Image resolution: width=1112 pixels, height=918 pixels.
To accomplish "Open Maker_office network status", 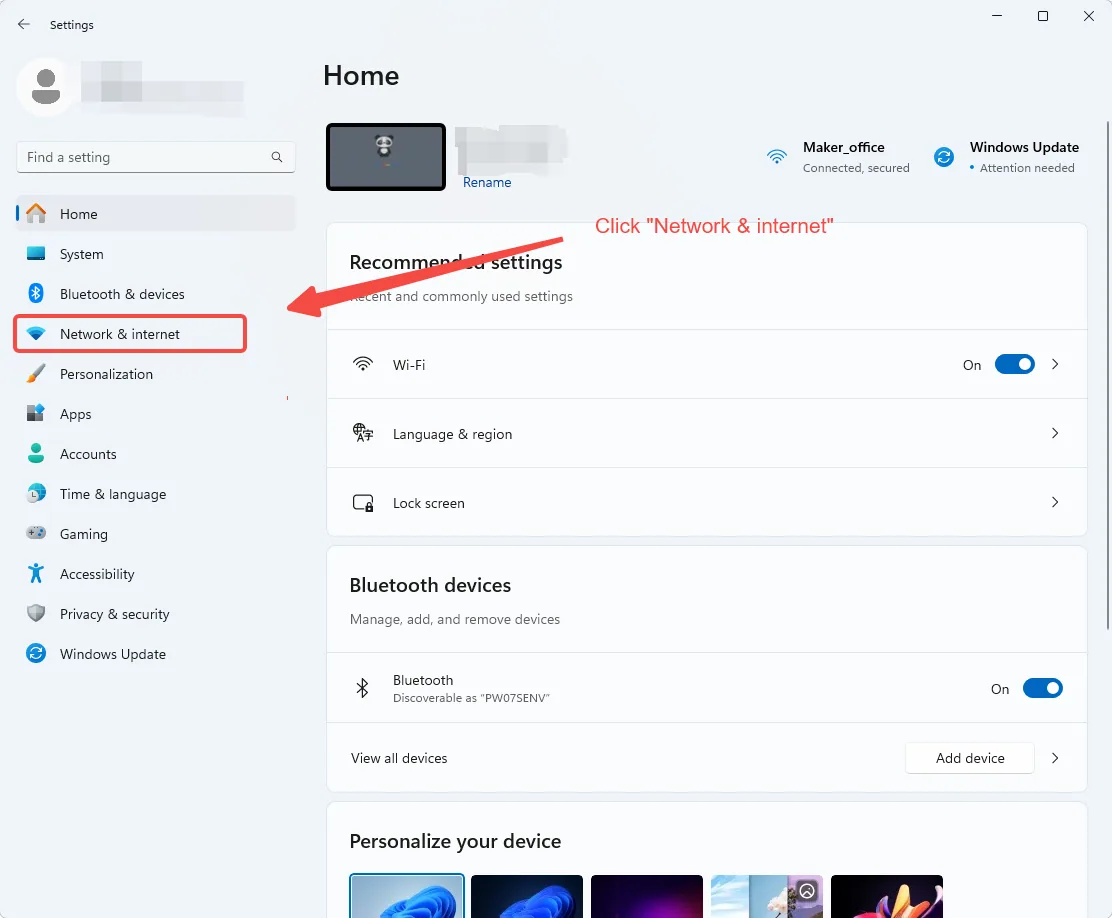I will pos(838,157).
